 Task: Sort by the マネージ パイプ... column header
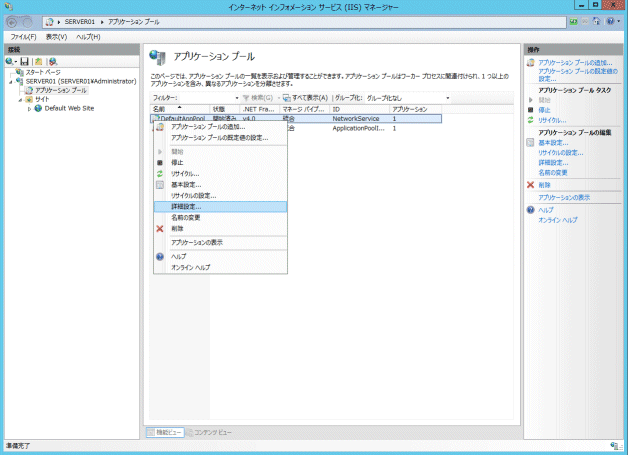pos(304,109)
